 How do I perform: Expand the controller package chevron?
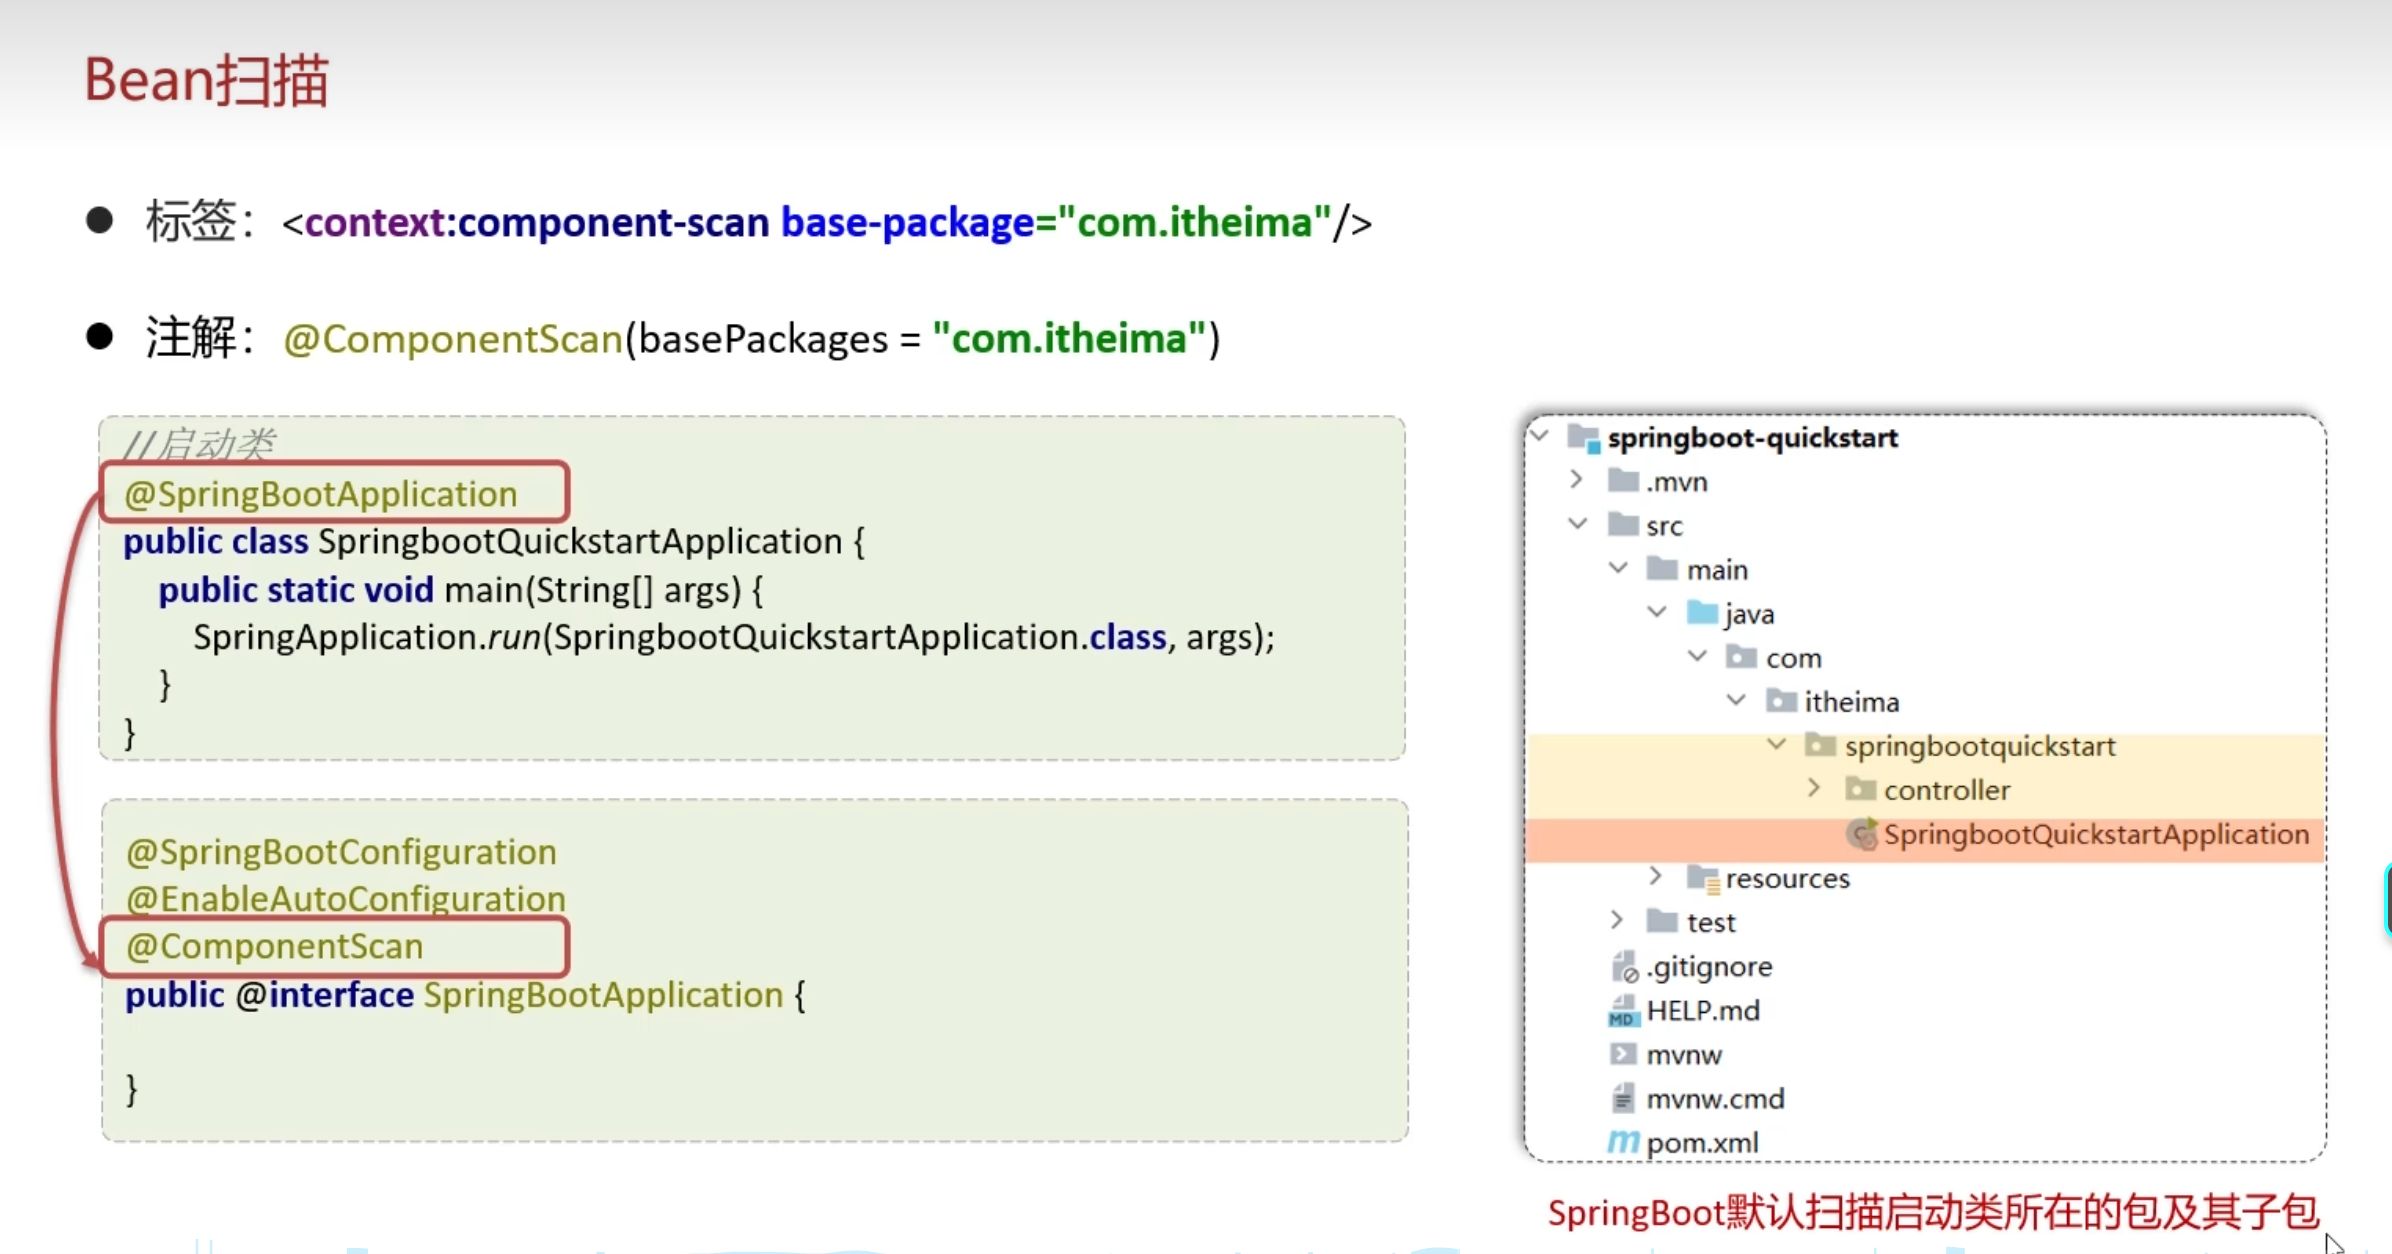[x=1814, y=788]
